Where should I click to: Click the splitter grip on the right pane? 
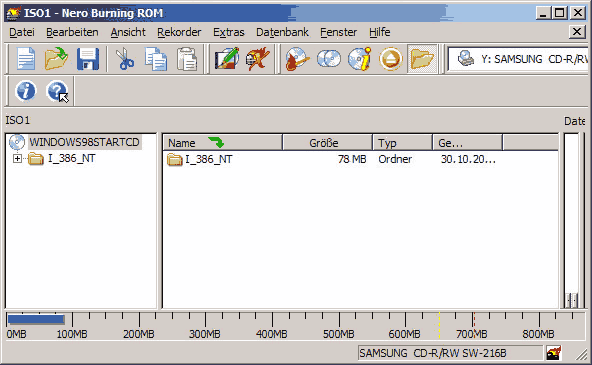(x=572, y=300)
